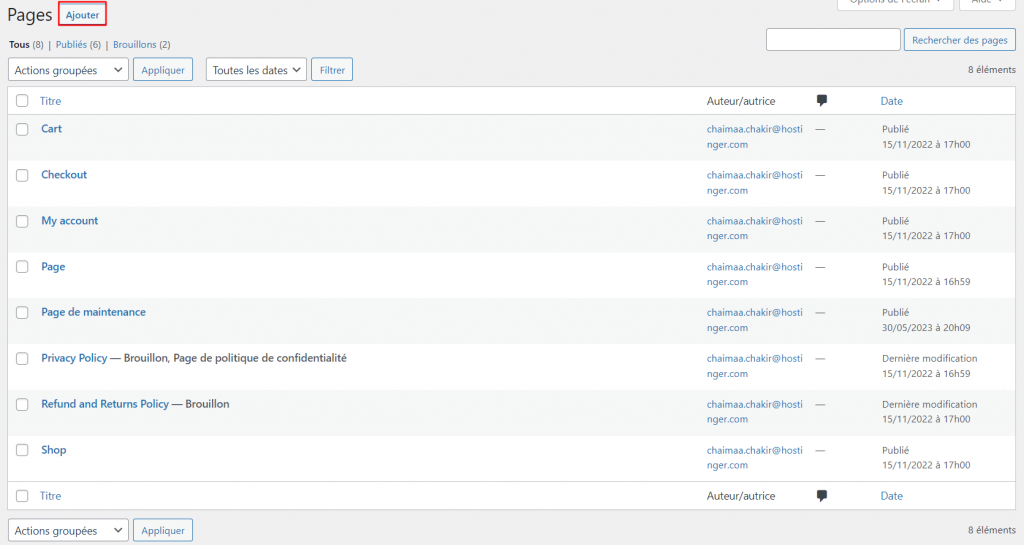The width and height of the screenshot is (1024, 545).
Task: Check the Shop page row checkbox
Action: [x=22, y=450]
